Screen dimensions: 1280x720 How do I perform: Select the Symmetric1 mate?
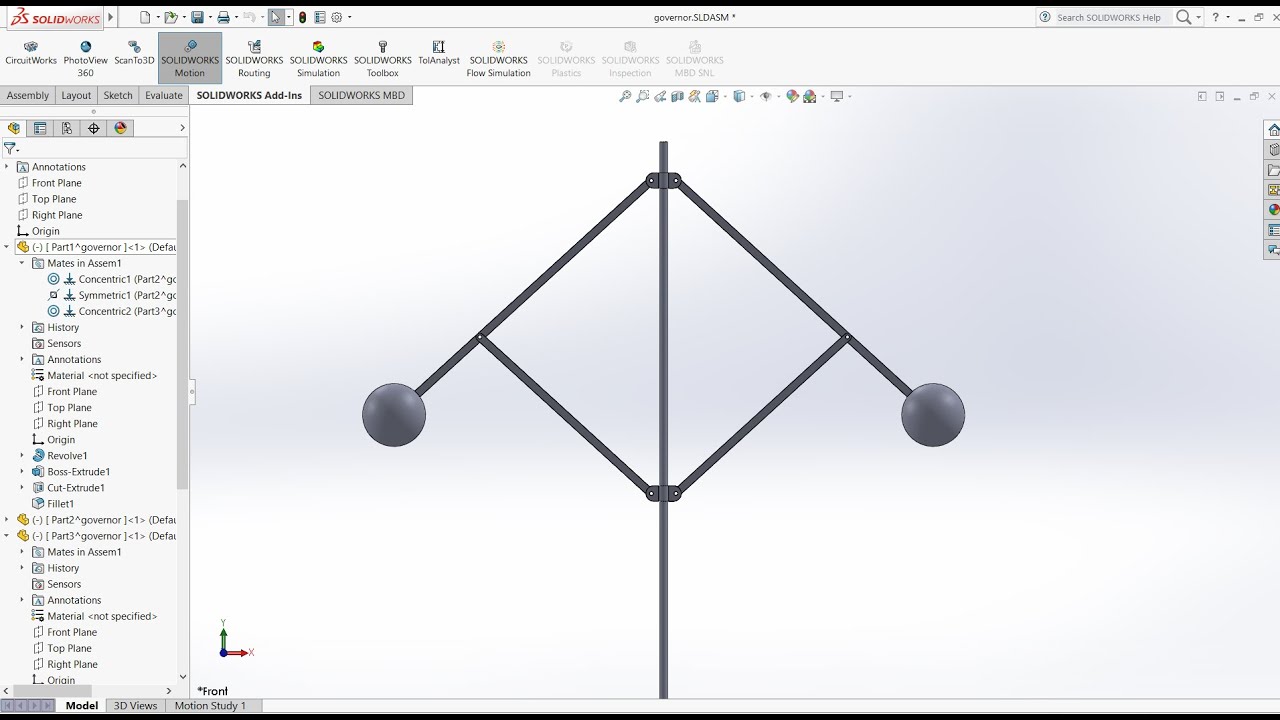click(x=112, y=295)
